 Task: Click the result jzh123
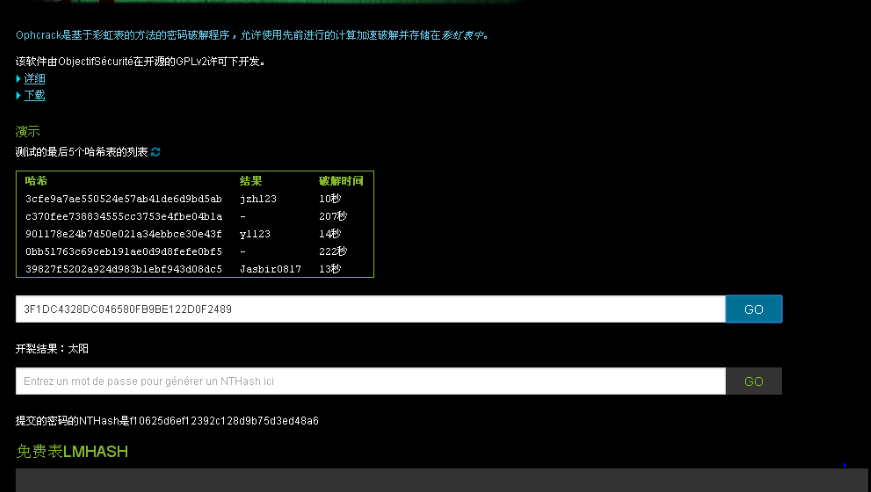tap(258, 199)
